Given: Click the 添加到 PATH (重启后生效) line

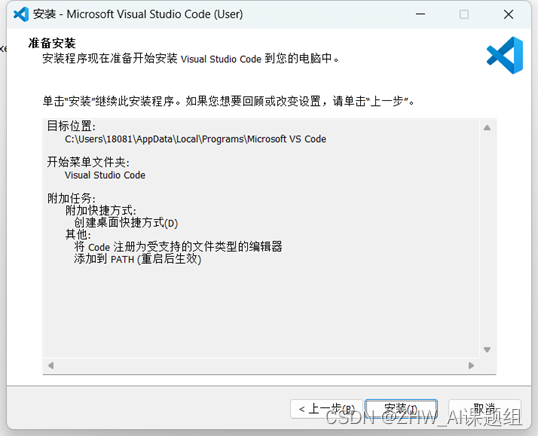Looking at the screenshot, I should (x=137, y=259).
